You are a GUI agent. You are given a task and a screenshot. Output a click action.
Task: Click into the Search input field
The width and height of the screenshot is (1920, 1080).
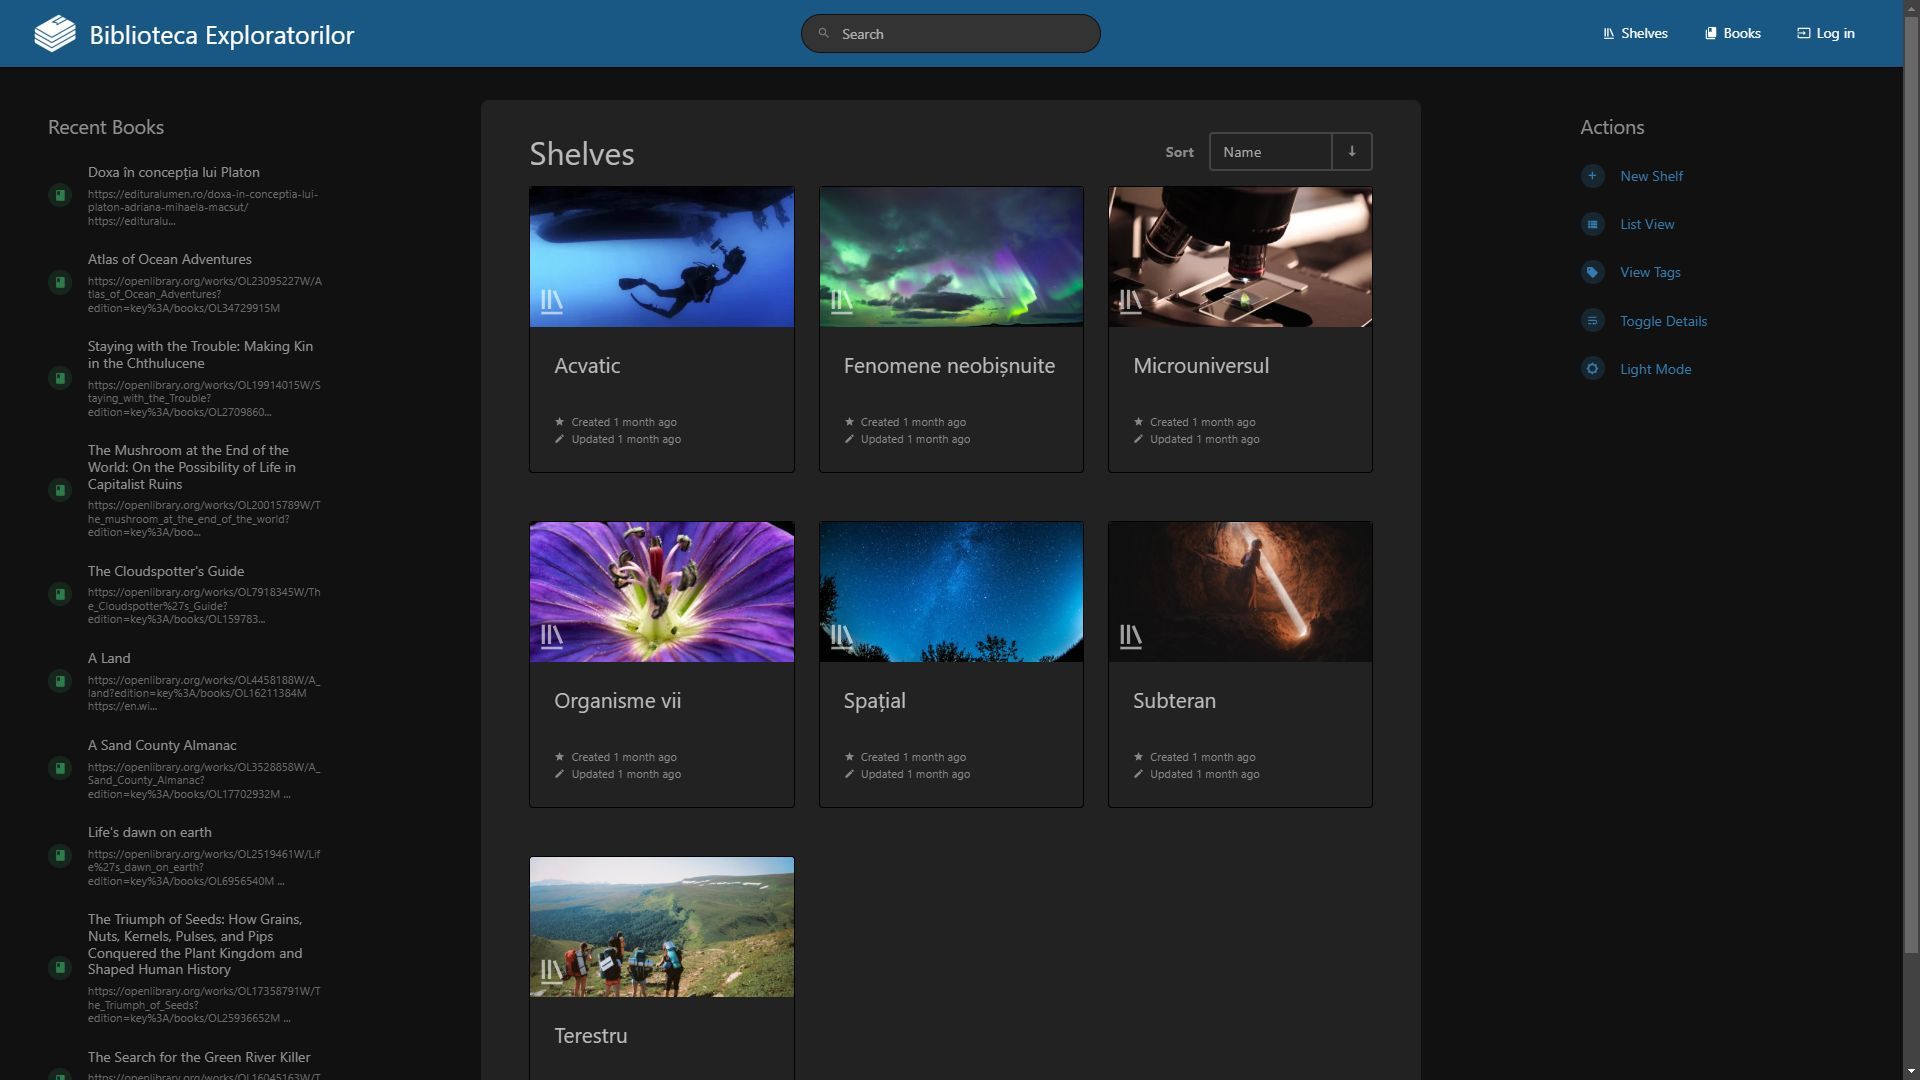pyautogui.click(x=960, y=34)
